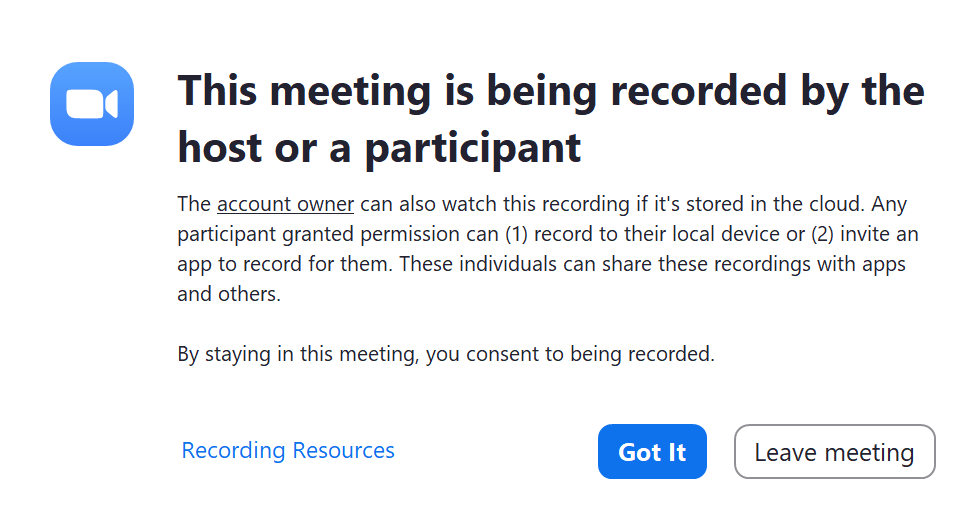
Task: Click the consent to being recorded sentence
Action: coord(446,354)
